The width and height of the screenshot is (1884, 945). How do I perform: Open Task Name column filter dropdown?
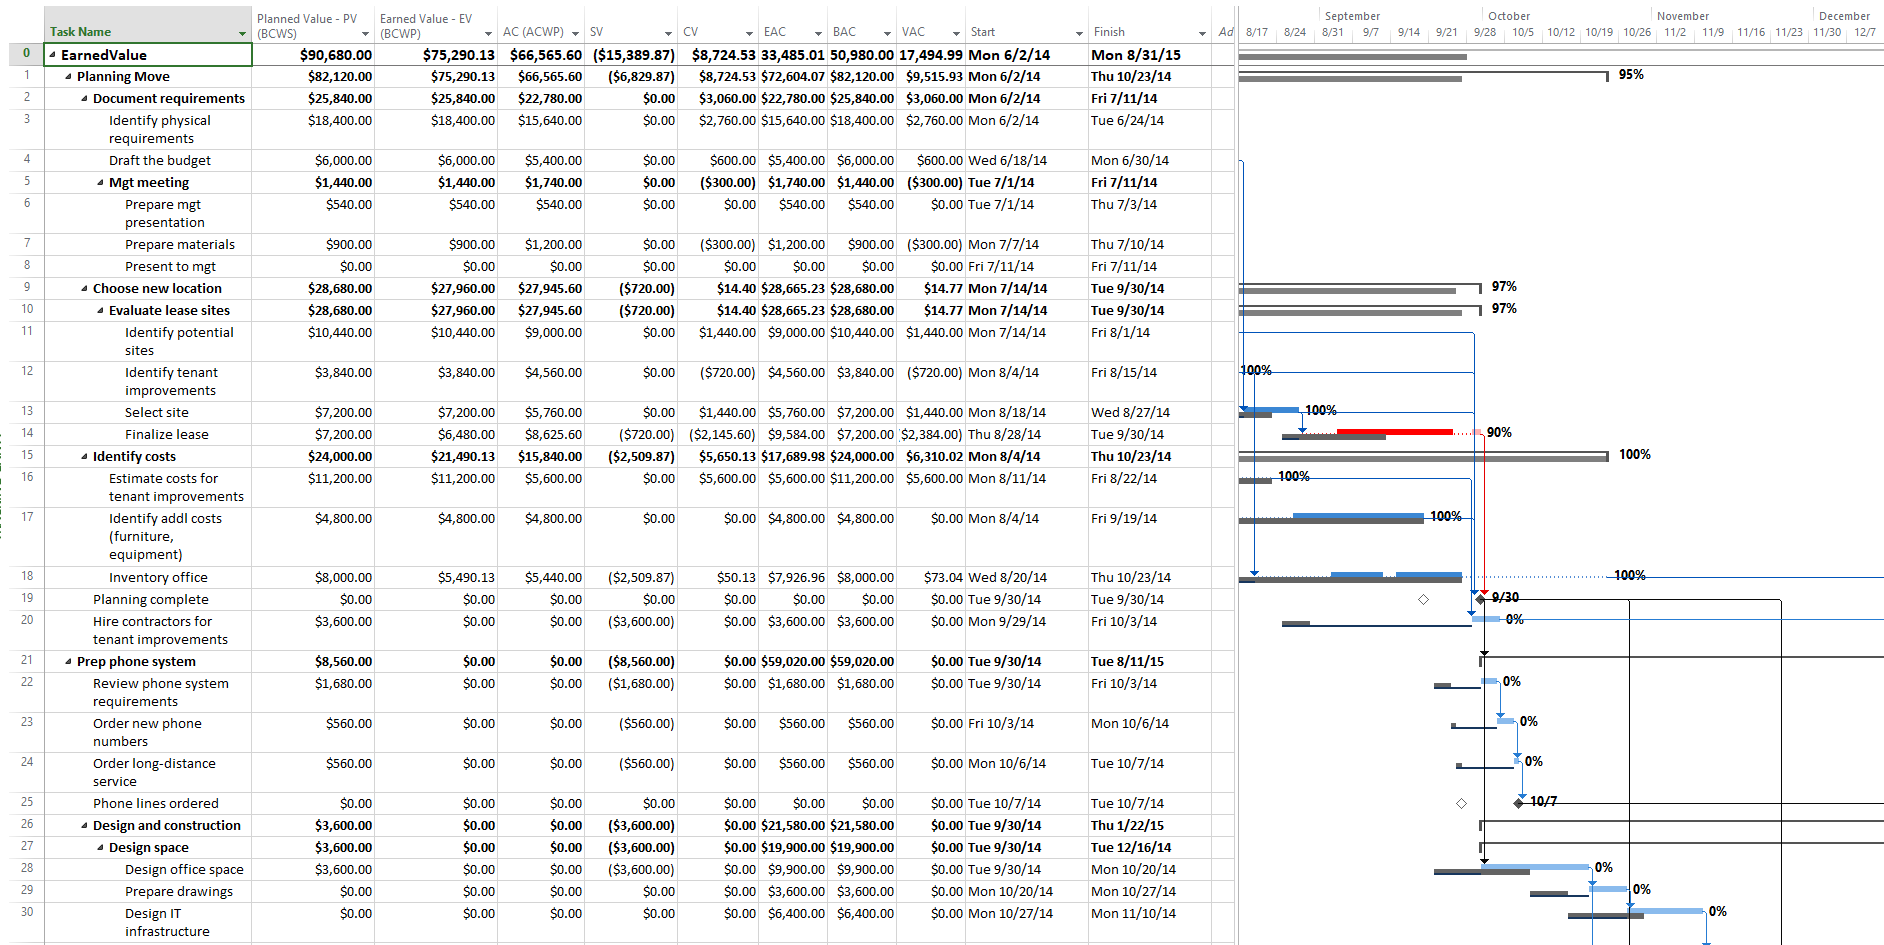[x=242, y=34]
